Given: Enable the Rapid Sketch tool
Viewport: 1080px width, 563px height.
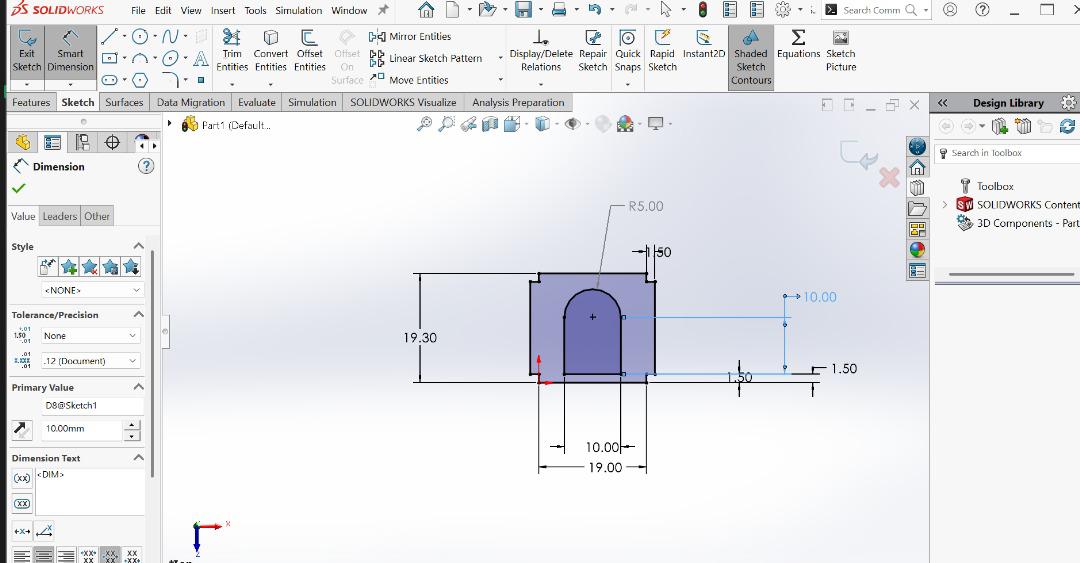Looking at the screenshot, I should point(662,51).
